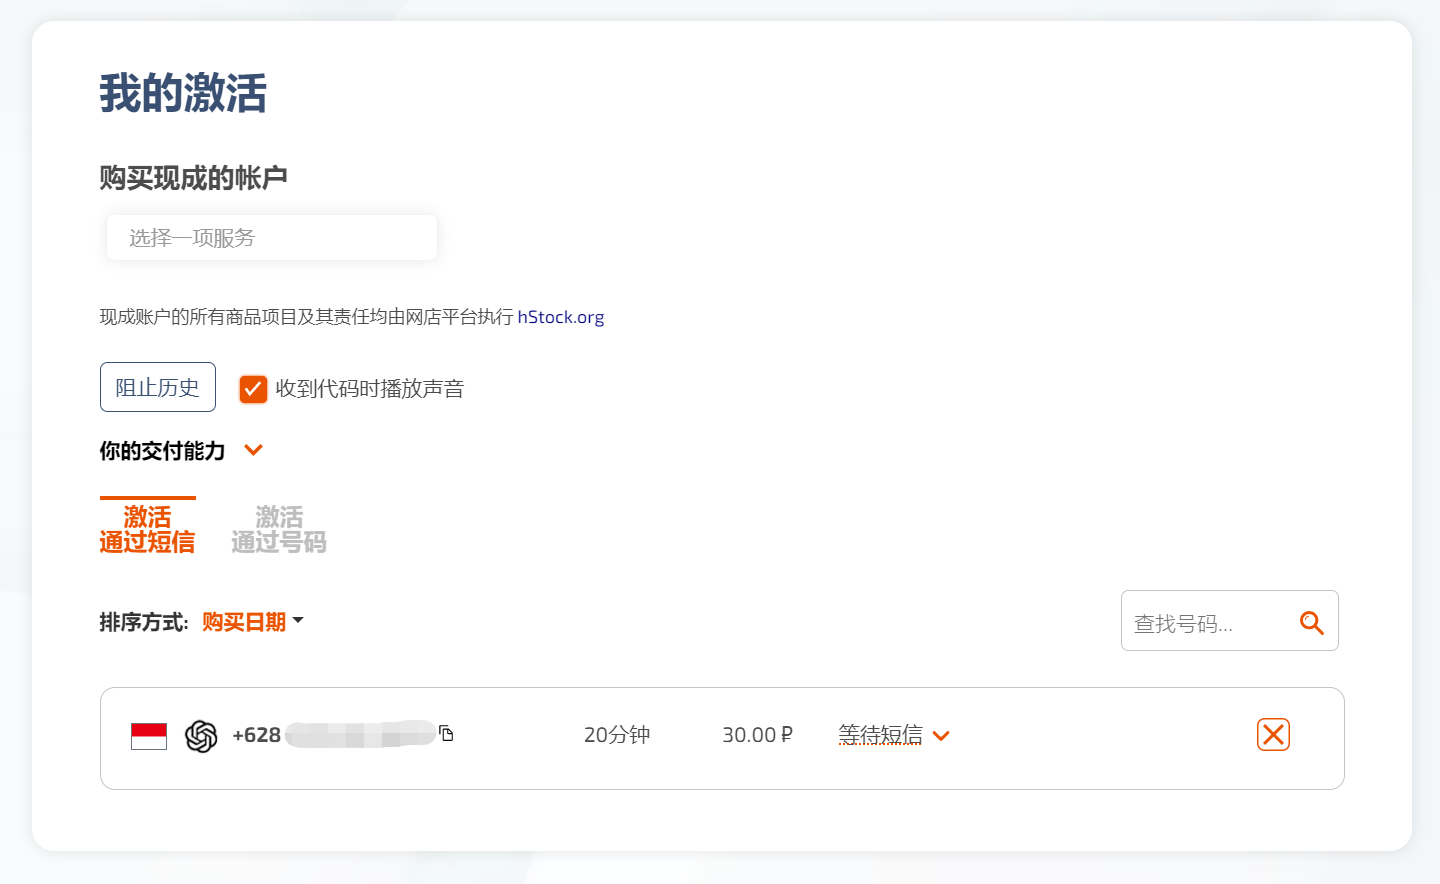Toggle sound via the 收到代码时播放声音 label
Screen dimensions: 1440x884
point(369,389)
